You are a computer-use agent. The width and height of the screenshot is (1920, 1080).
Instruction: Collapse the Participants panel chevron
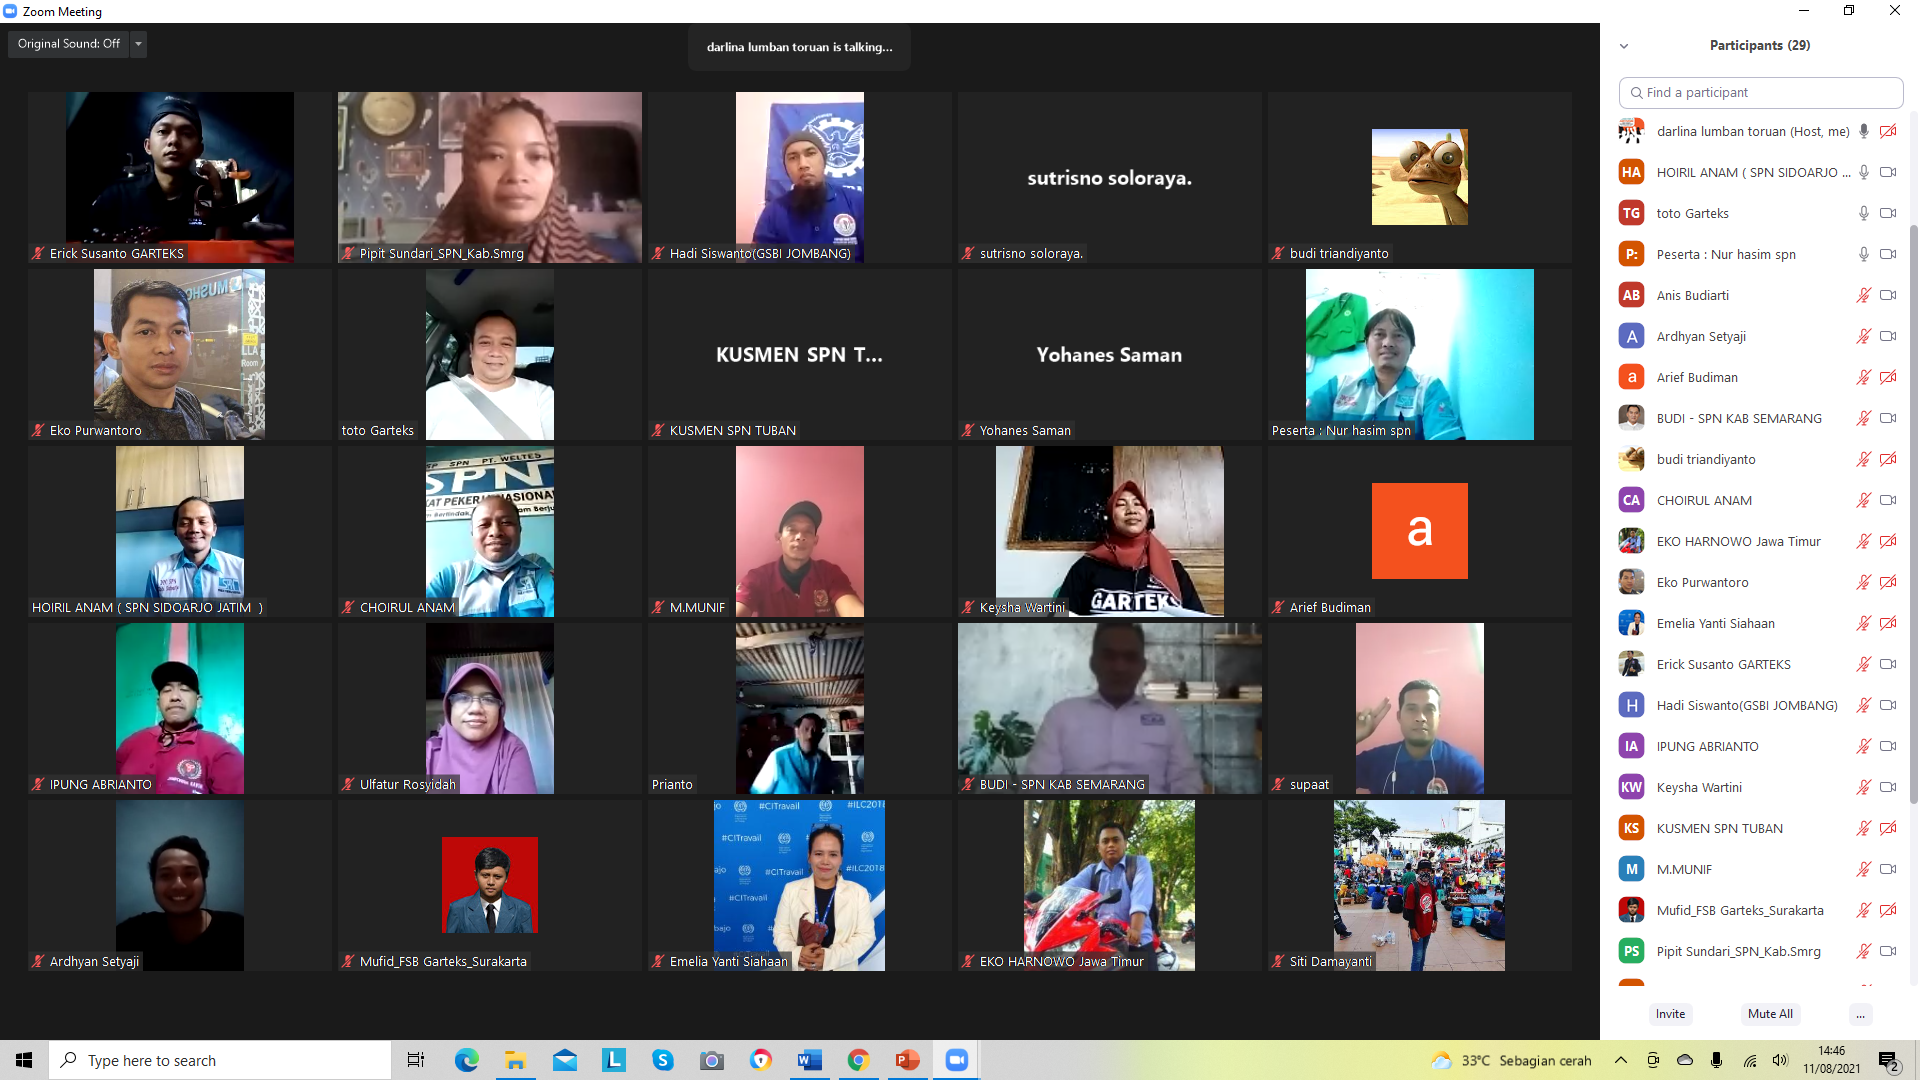(x=1624, y=46)
